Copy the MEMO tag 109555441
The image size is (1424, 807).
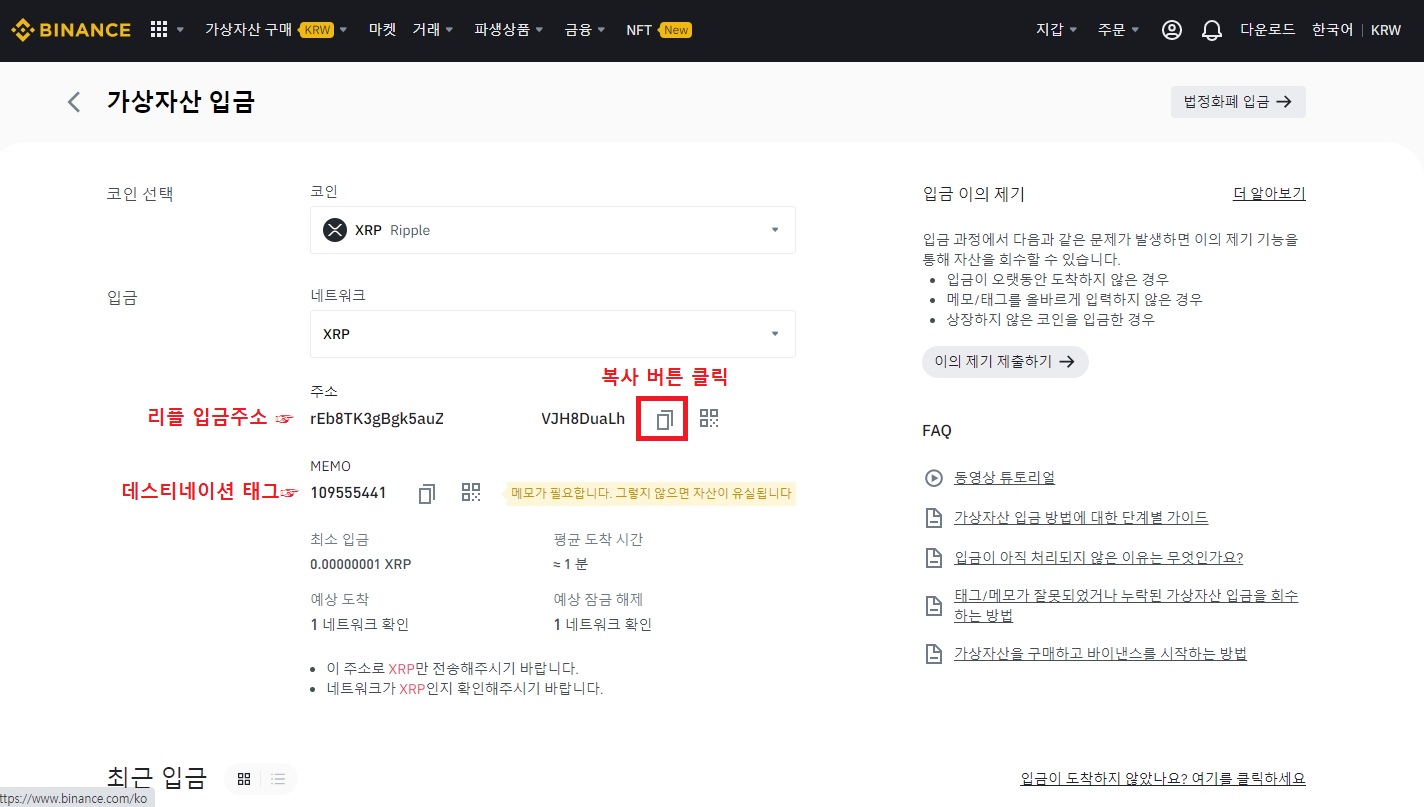point(427,493)
